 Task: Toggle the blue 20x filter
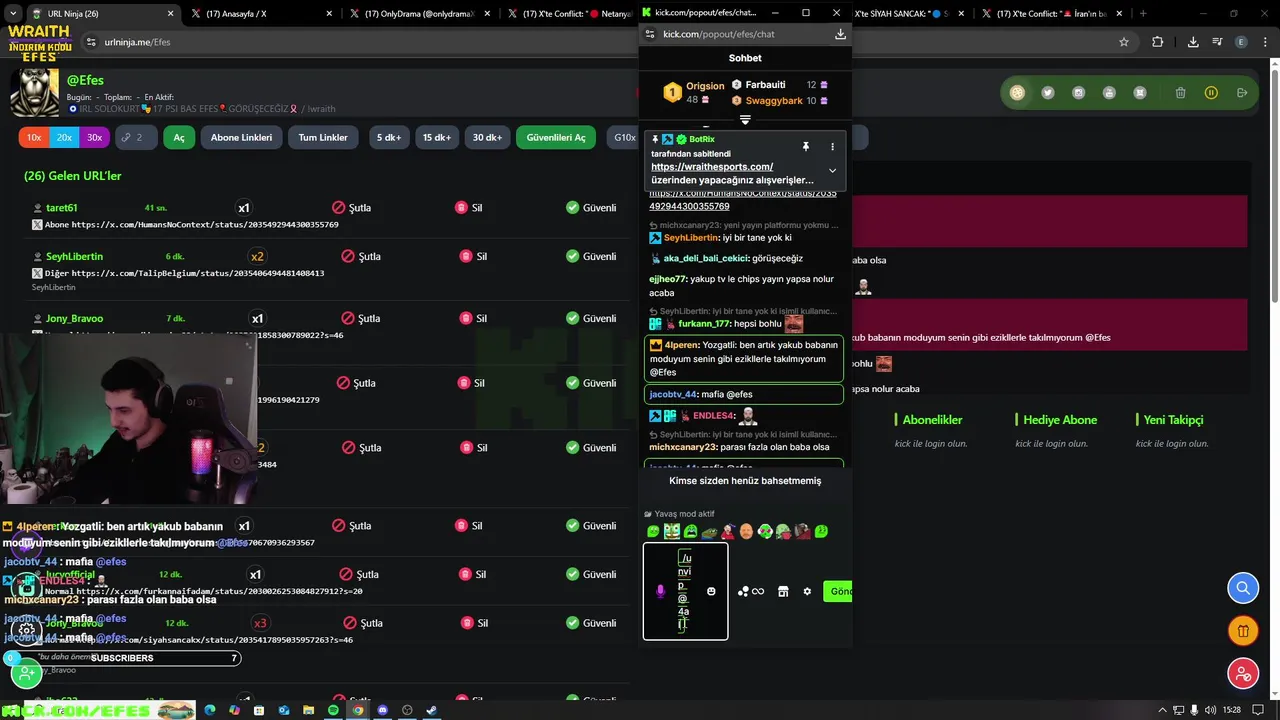(64, 137)
